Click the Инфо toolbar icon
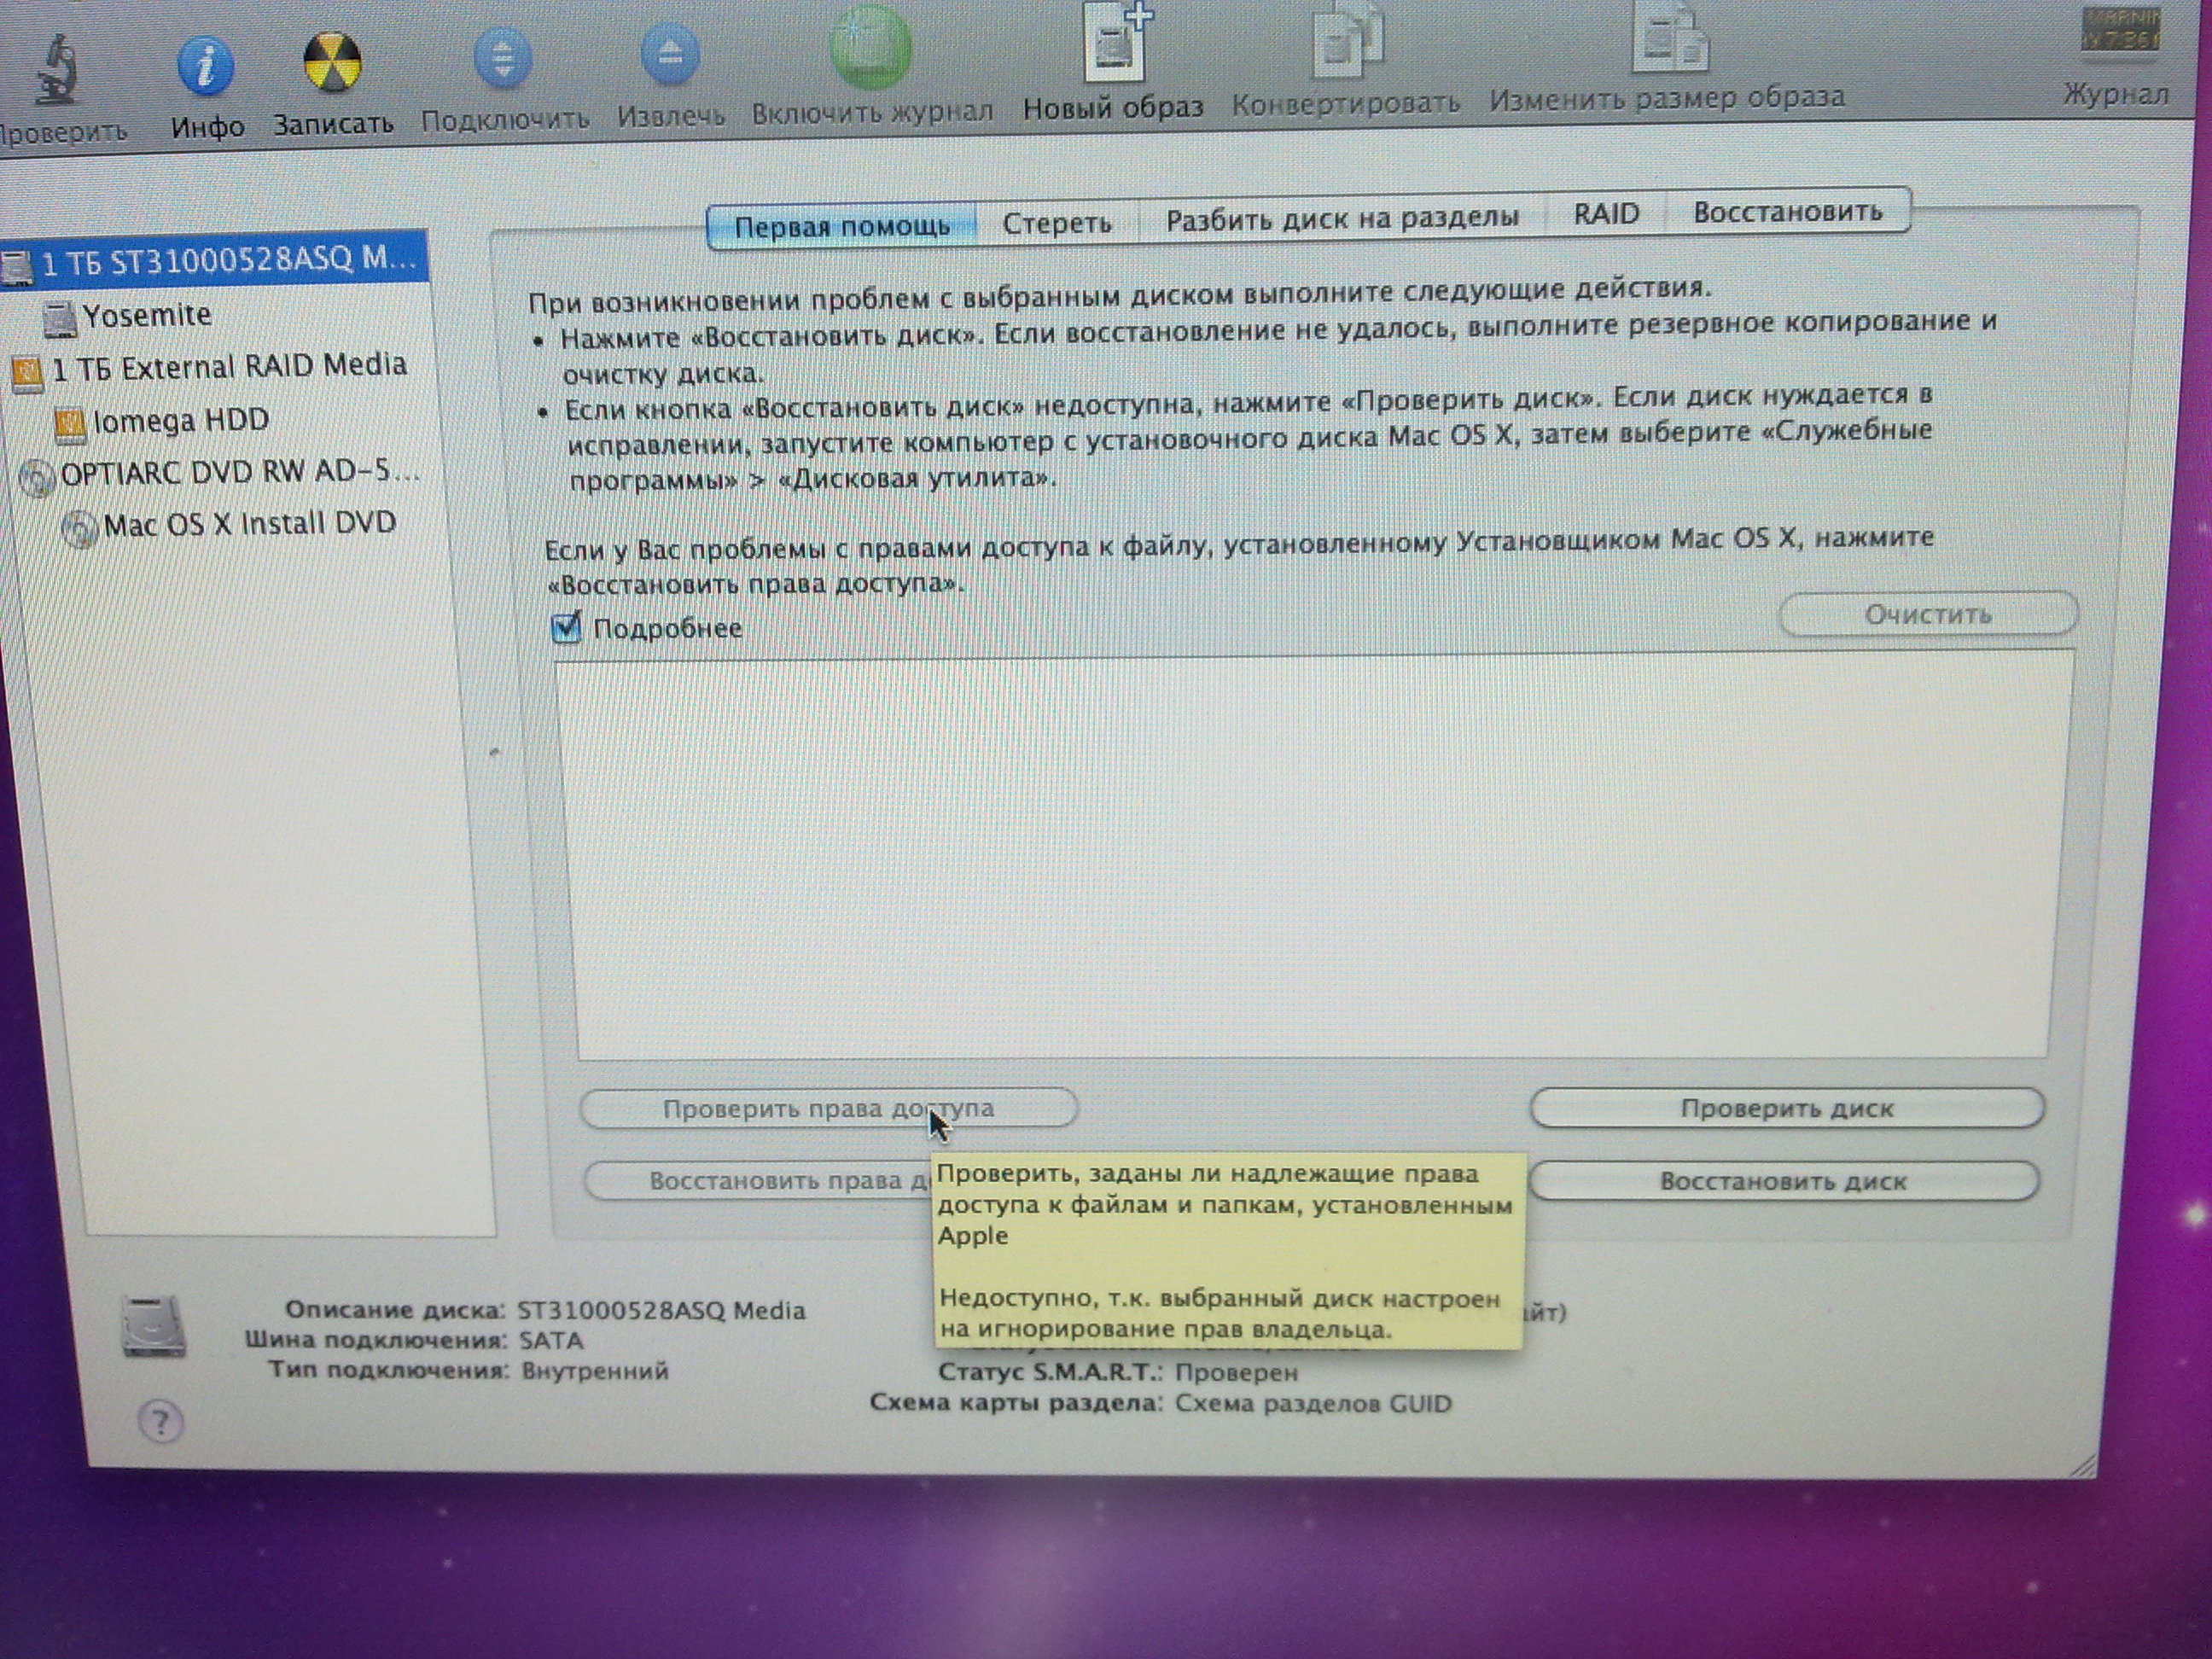The width and height of the screenshot is (2212, 1659). (206, 67)
